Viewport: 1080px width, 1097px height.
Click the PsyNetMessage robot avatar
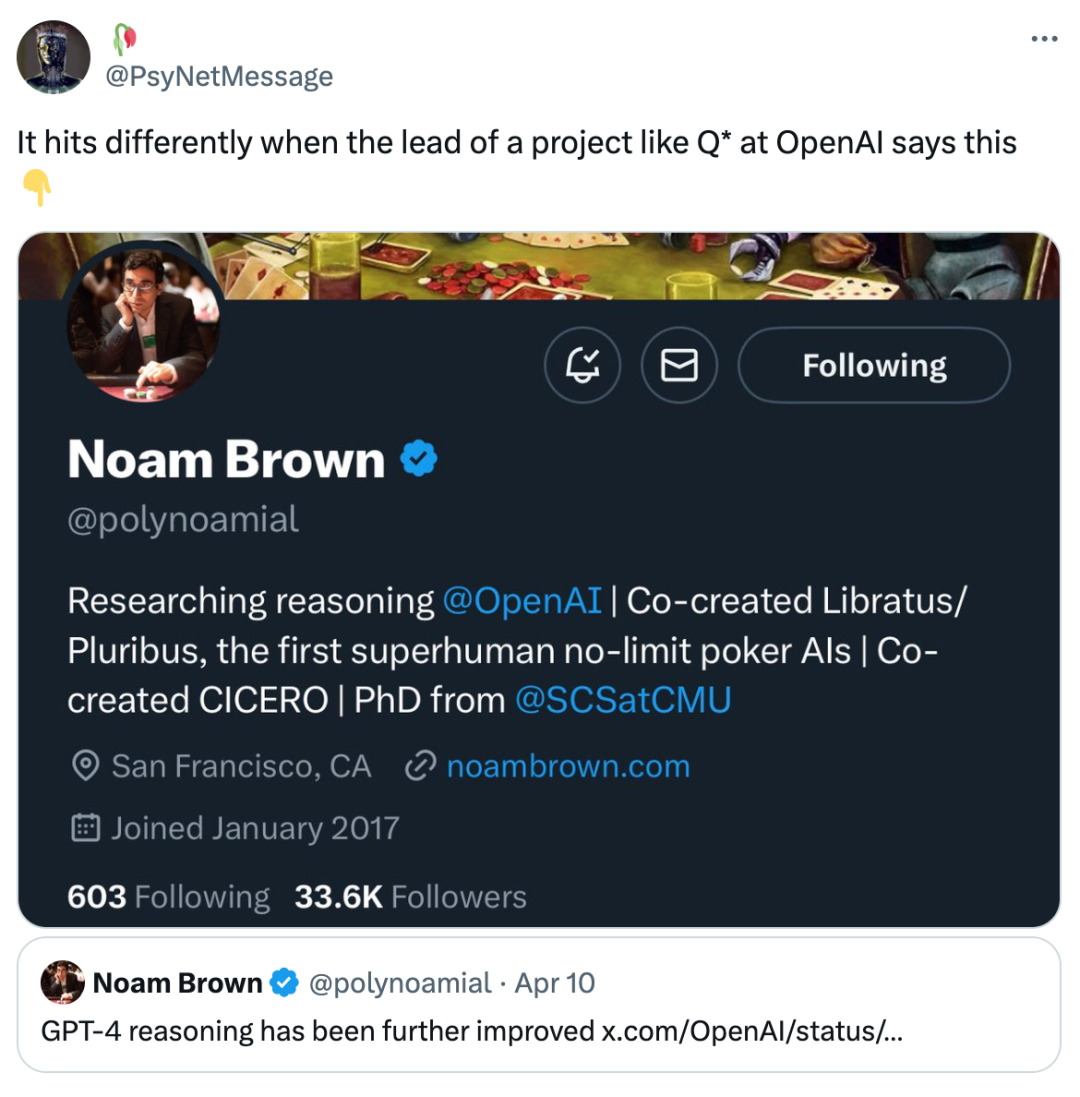[x=54, y=58]
